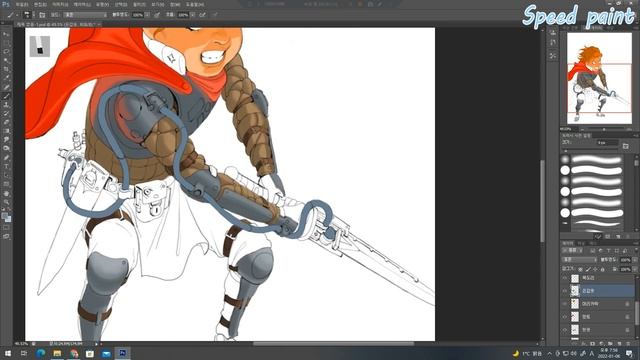Open the Filter menu
Screen dimensions: 640x360
point(139,4)
